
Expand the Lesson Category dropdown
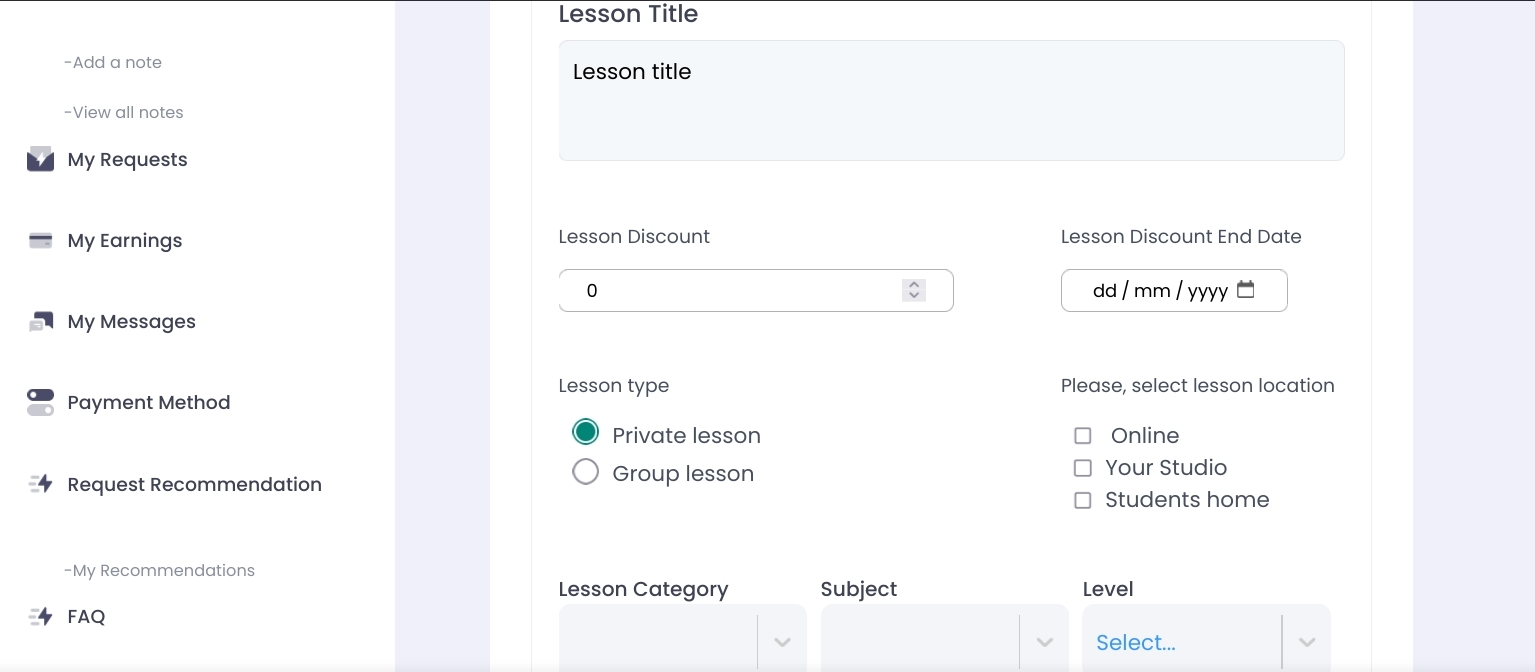(782, 642)
